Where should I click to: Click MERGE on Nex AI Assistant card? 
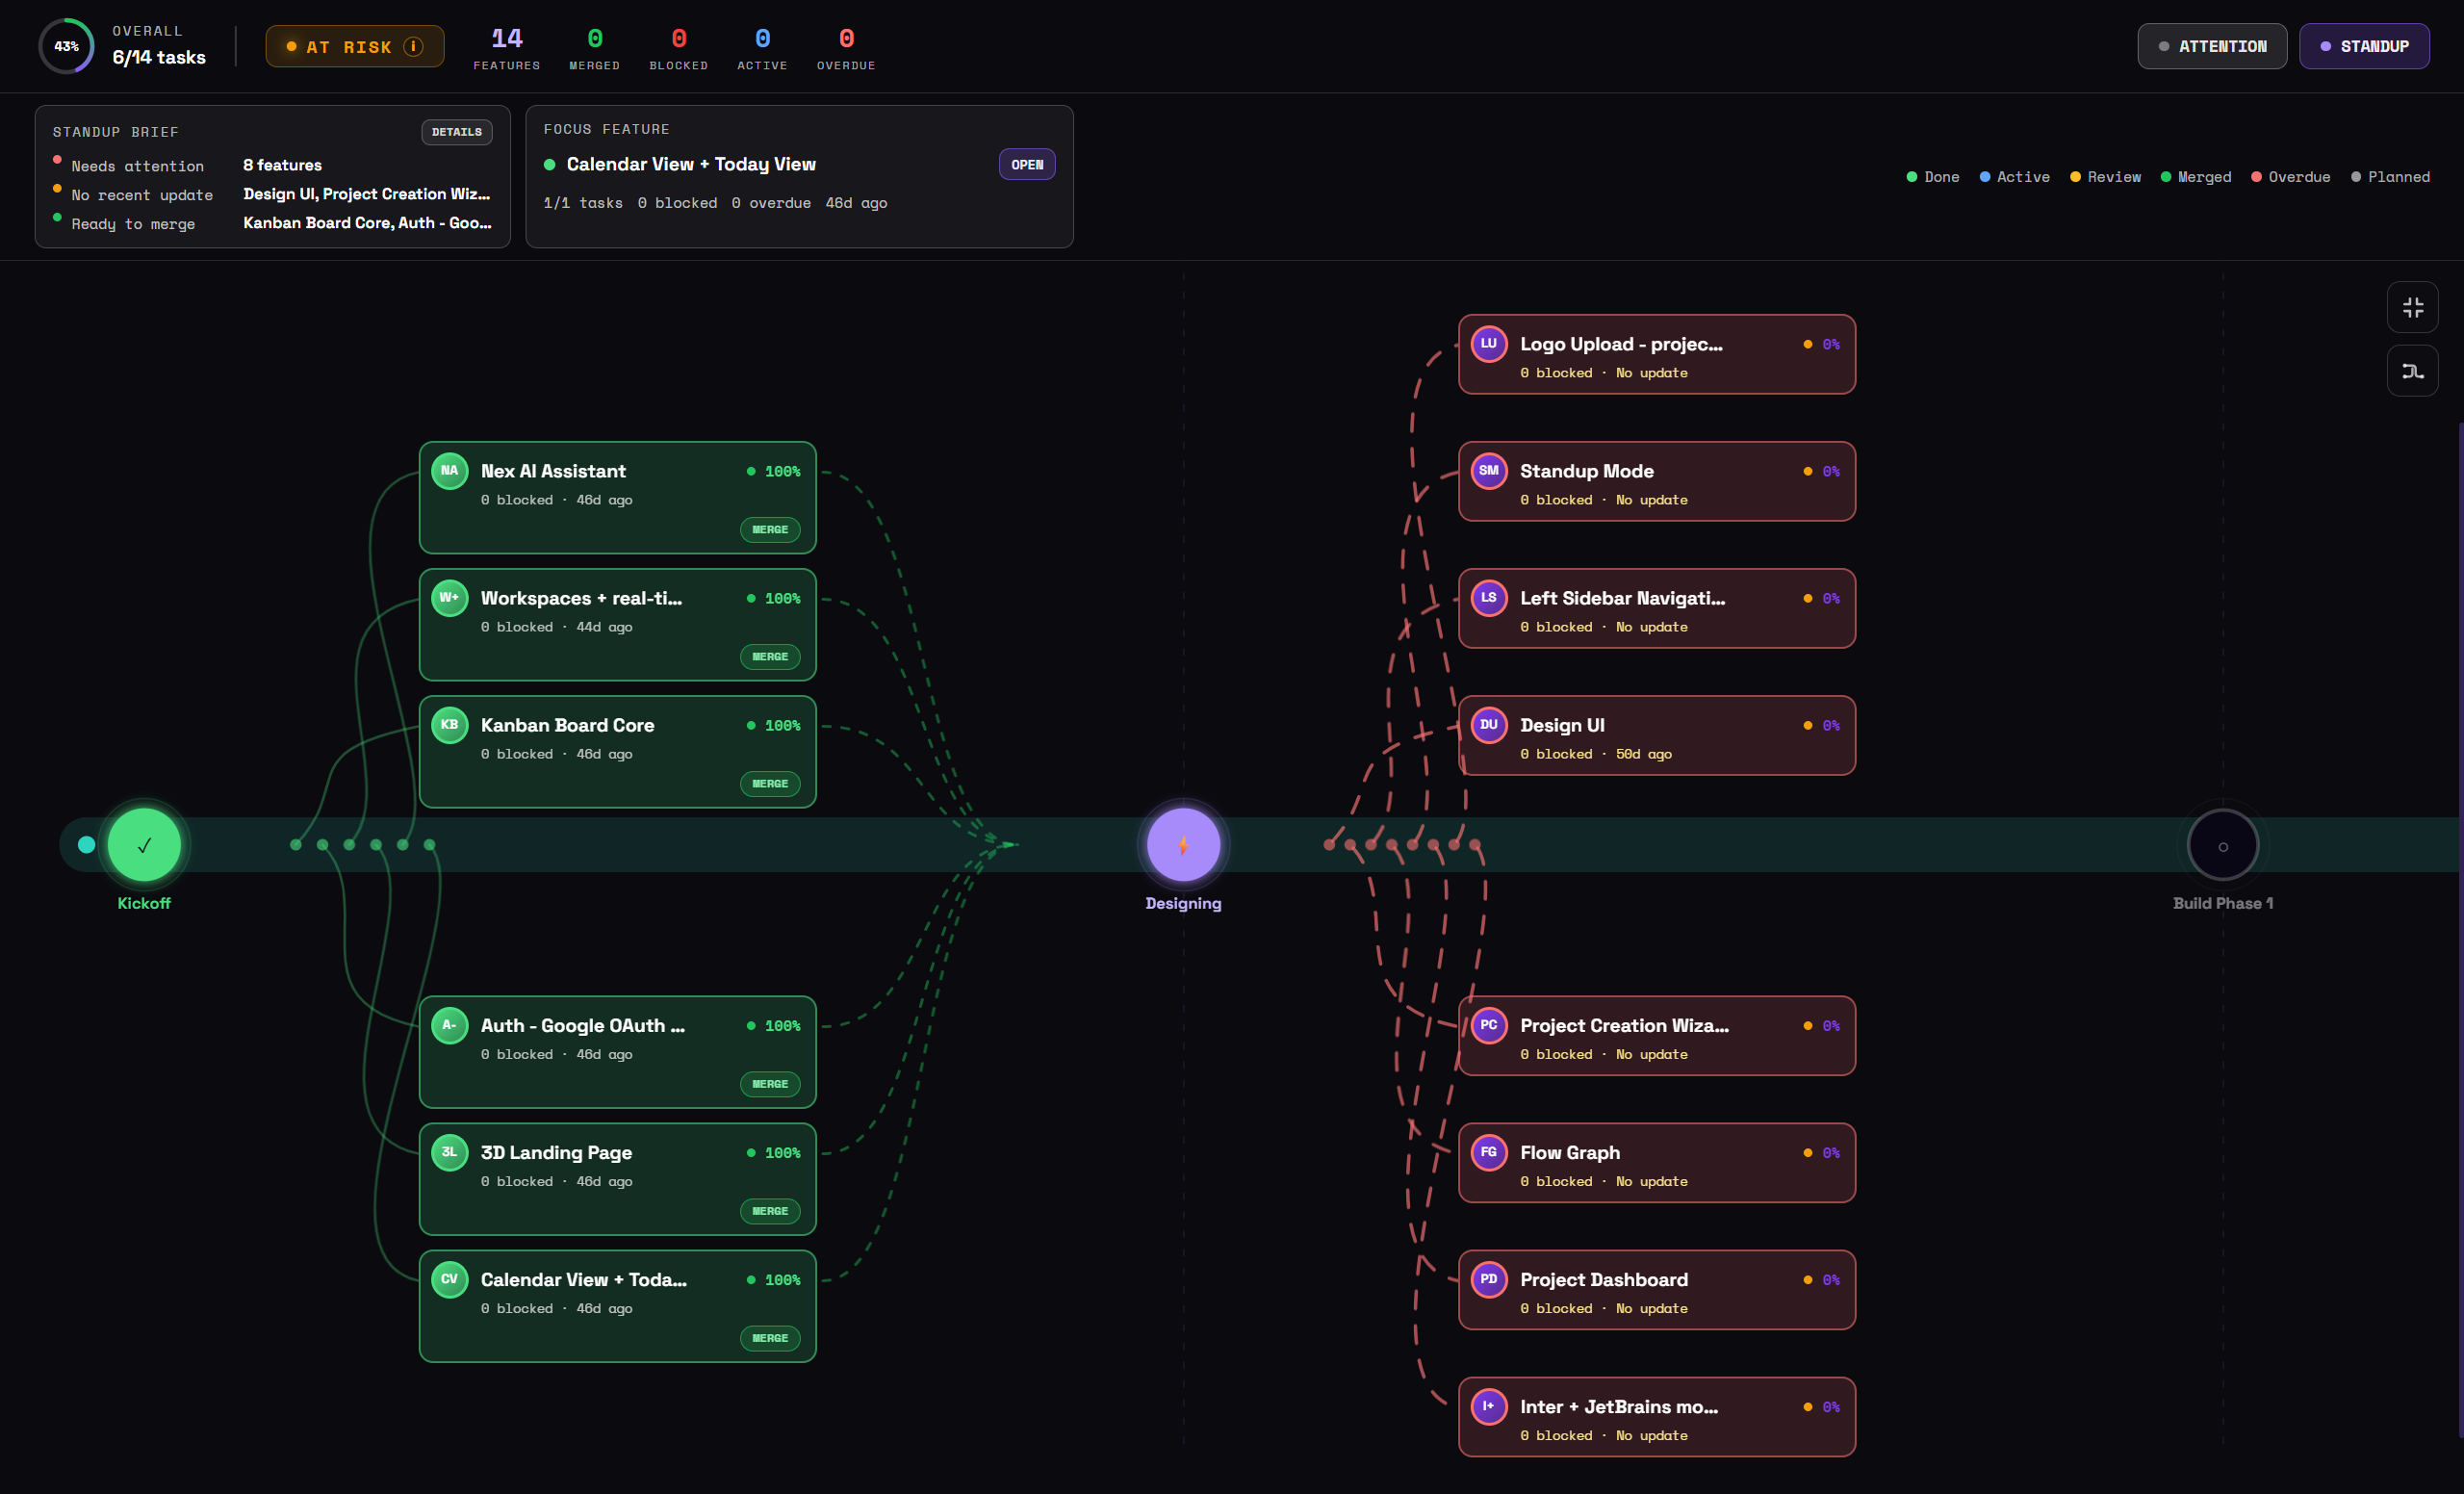coord(770,529)
